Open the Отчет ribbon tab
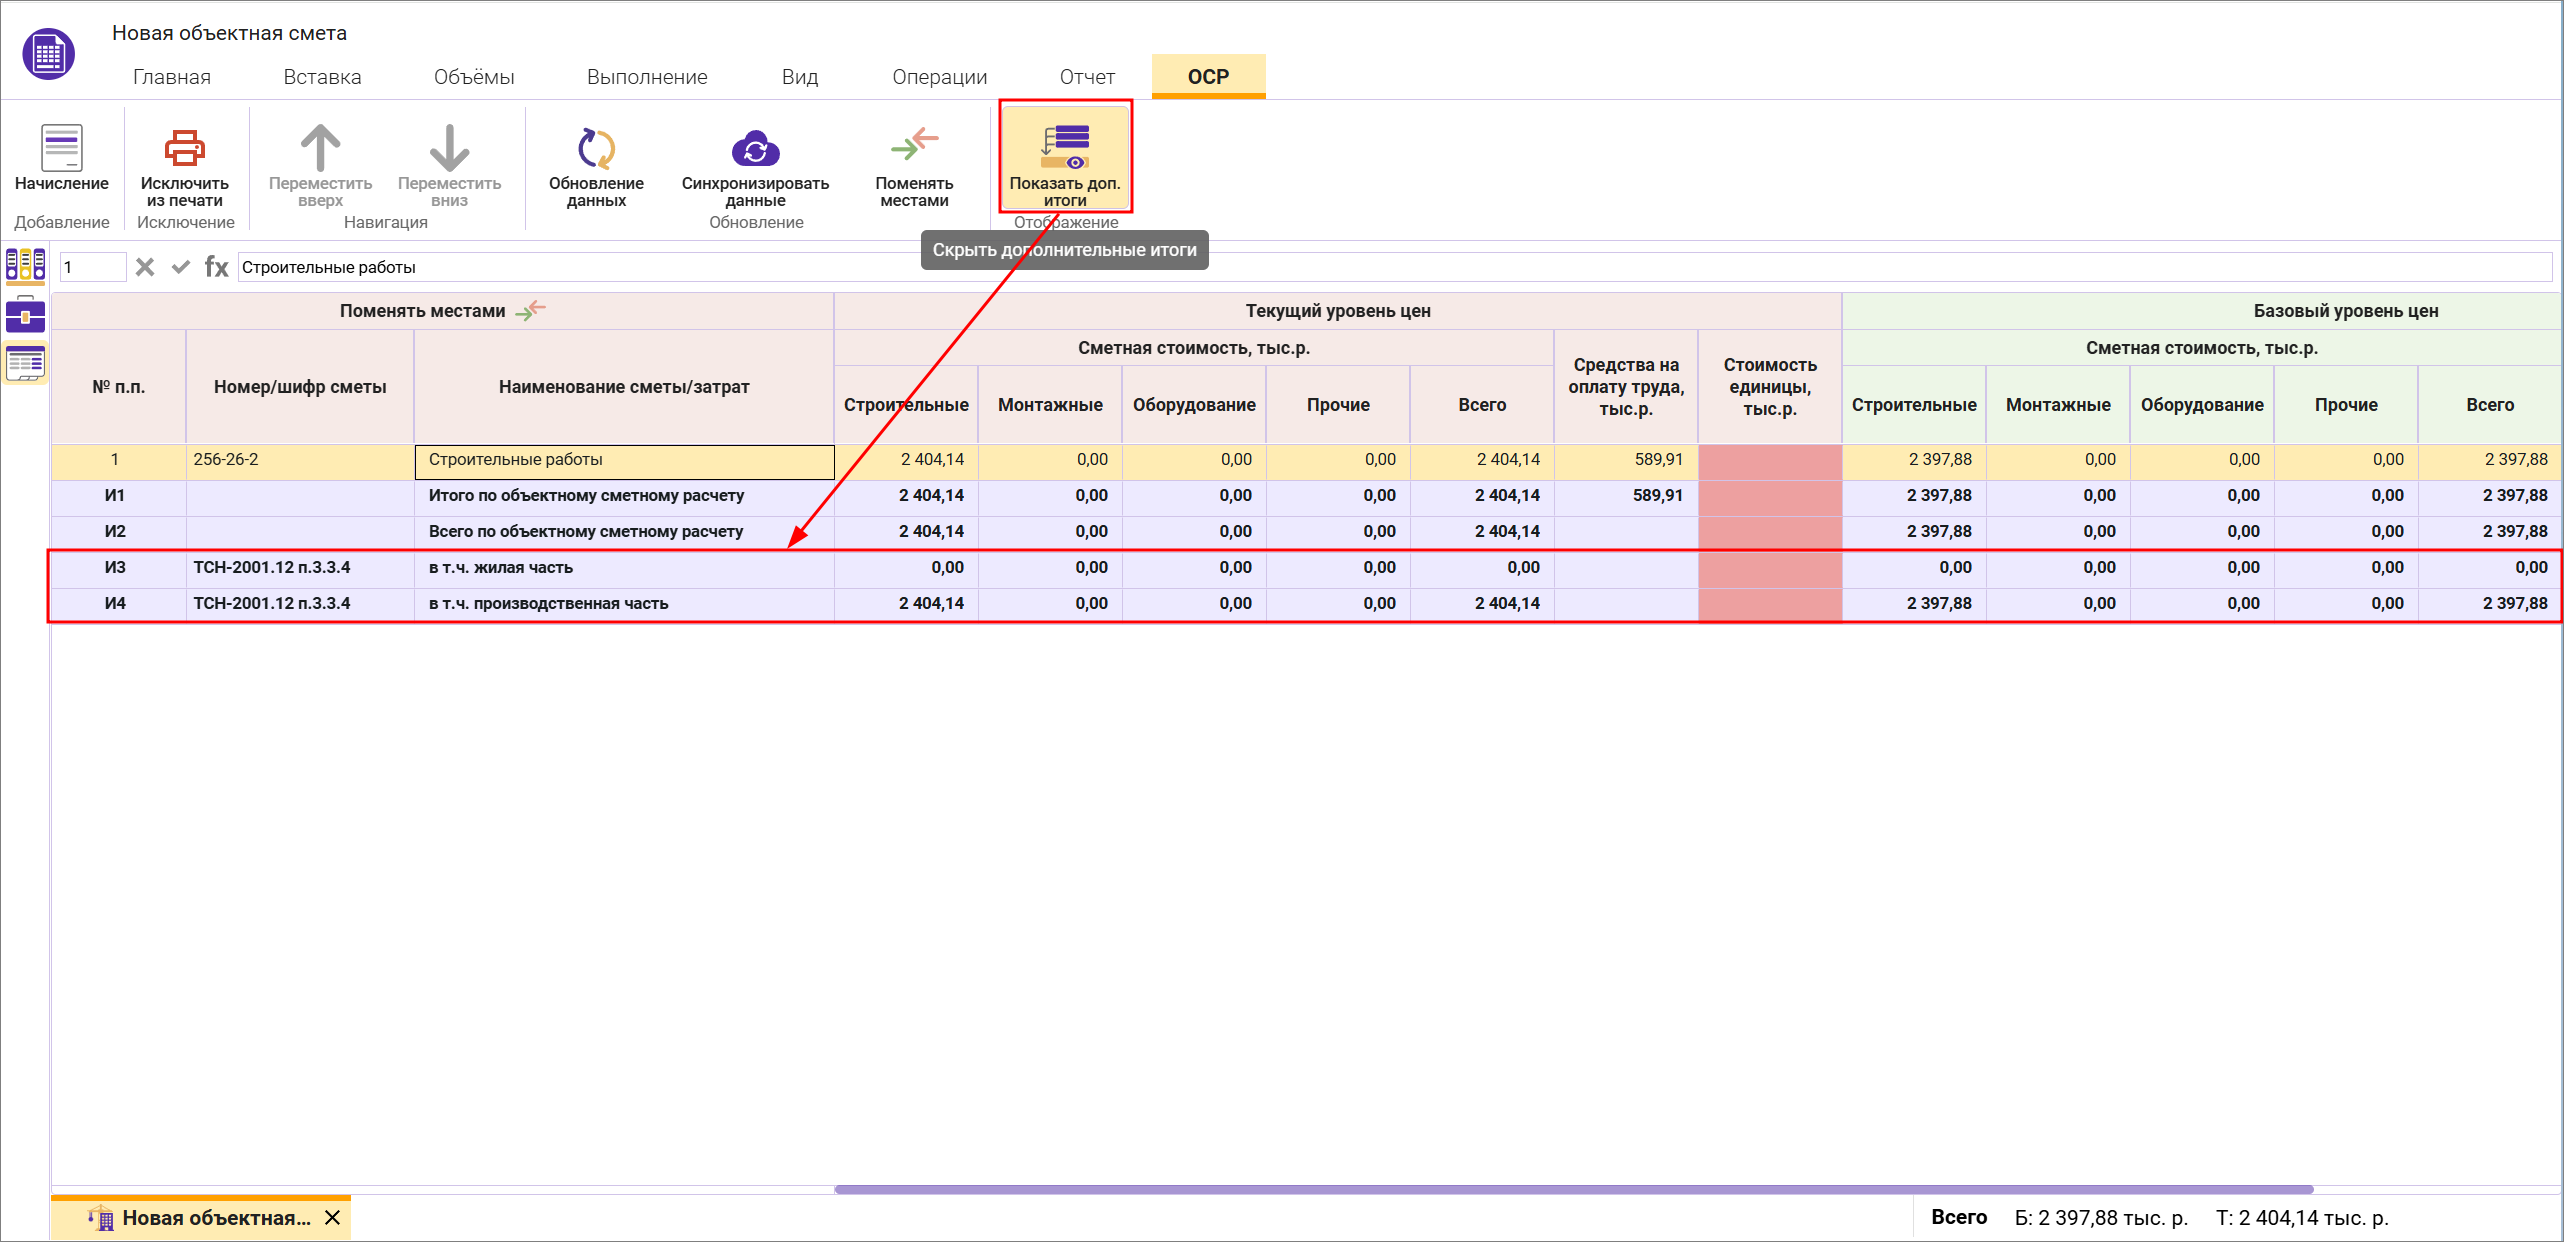 tap(1087, 77)
